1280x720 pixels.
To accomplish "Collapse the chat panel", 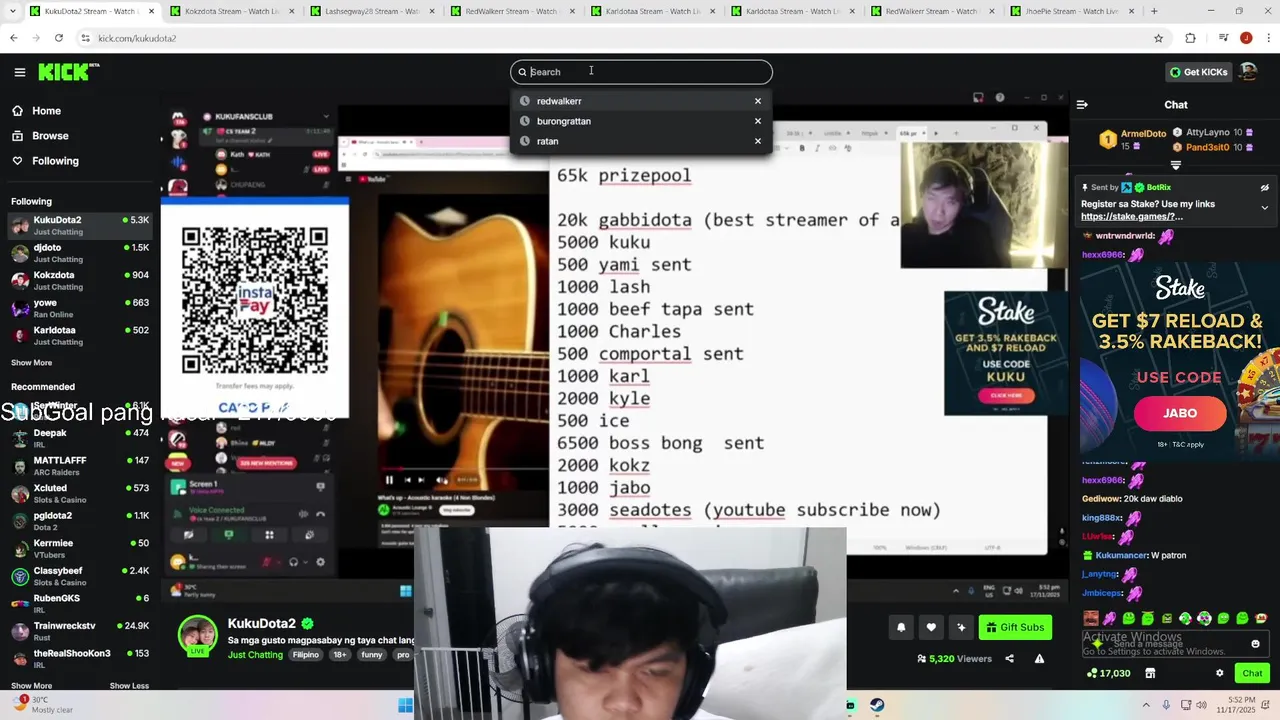I will point(1082,105).
